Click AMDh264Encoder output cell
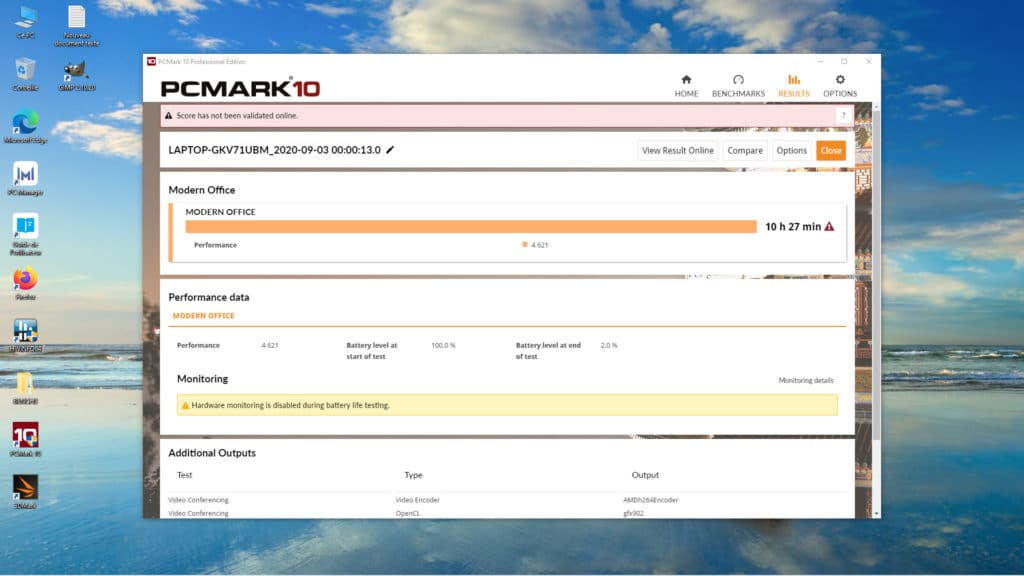The height and width of the screenshot is (576, 1024). click(650, 500)
